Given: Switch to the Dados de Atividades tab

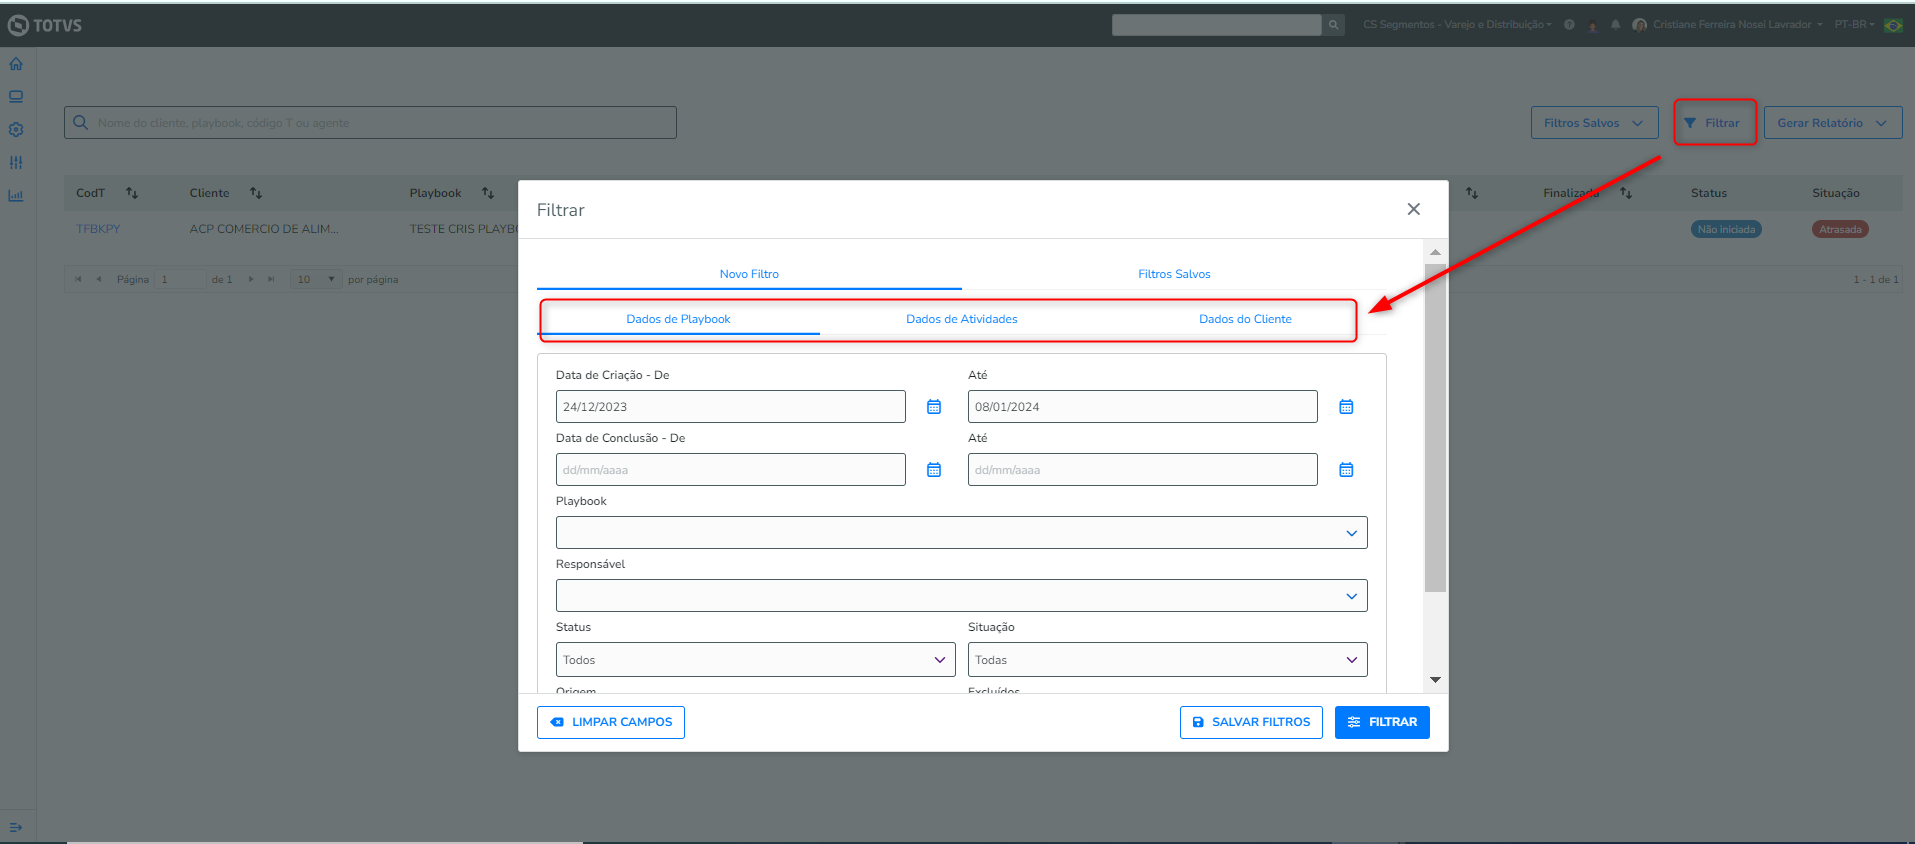Looking at the screenshot, I should (961, 319).
